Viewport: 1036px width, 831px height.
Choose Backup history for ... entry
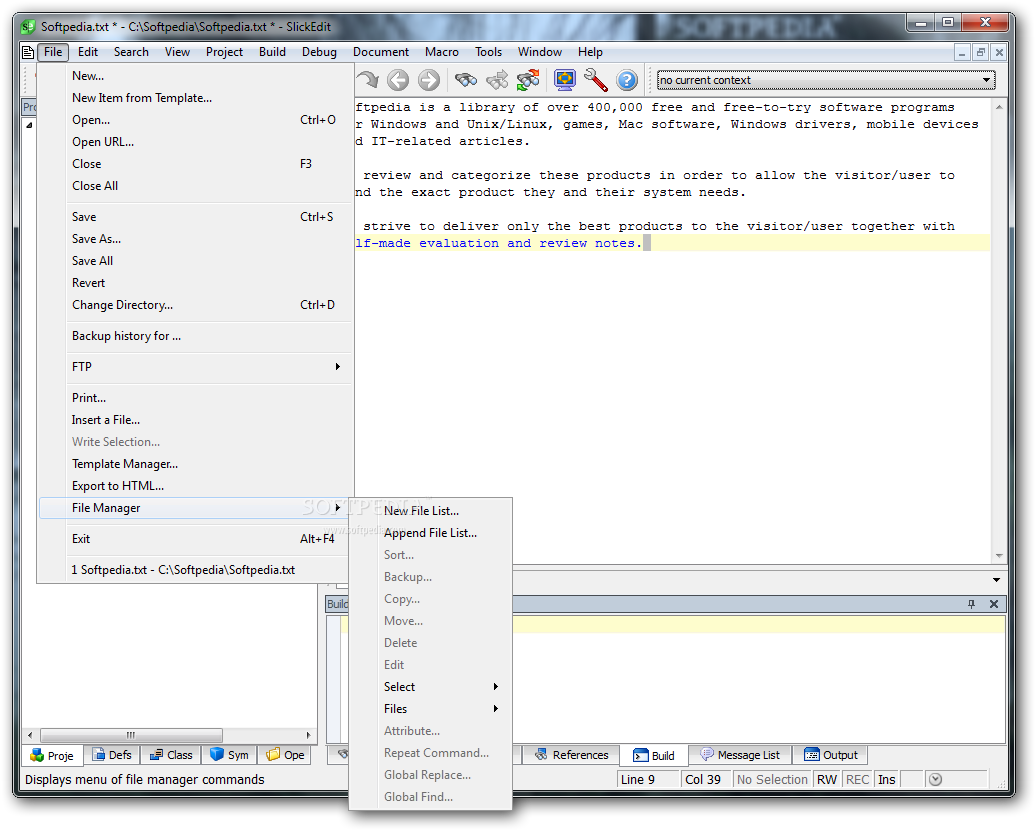click(x=193, y=336)
